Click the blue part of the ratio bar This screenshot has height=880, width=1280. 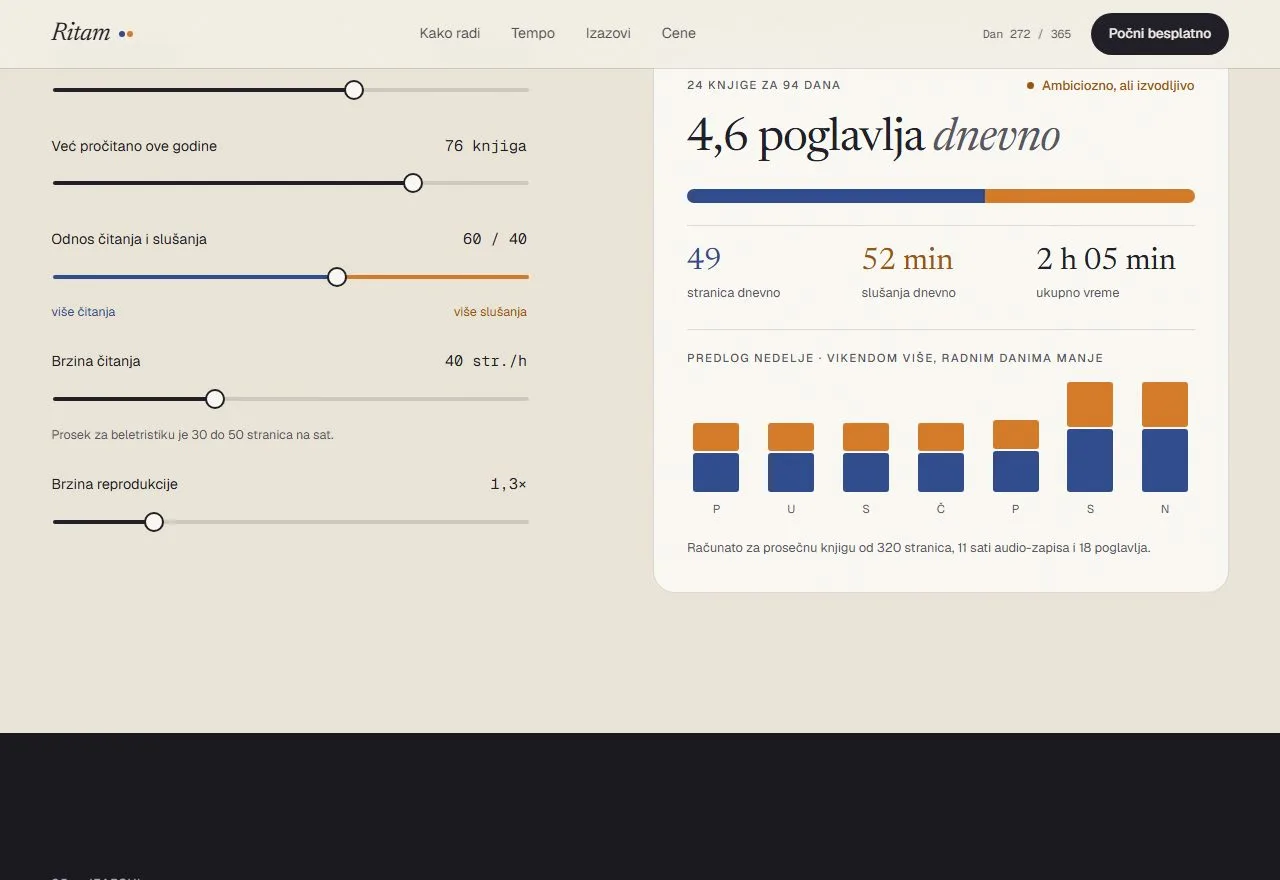point(836,196)
